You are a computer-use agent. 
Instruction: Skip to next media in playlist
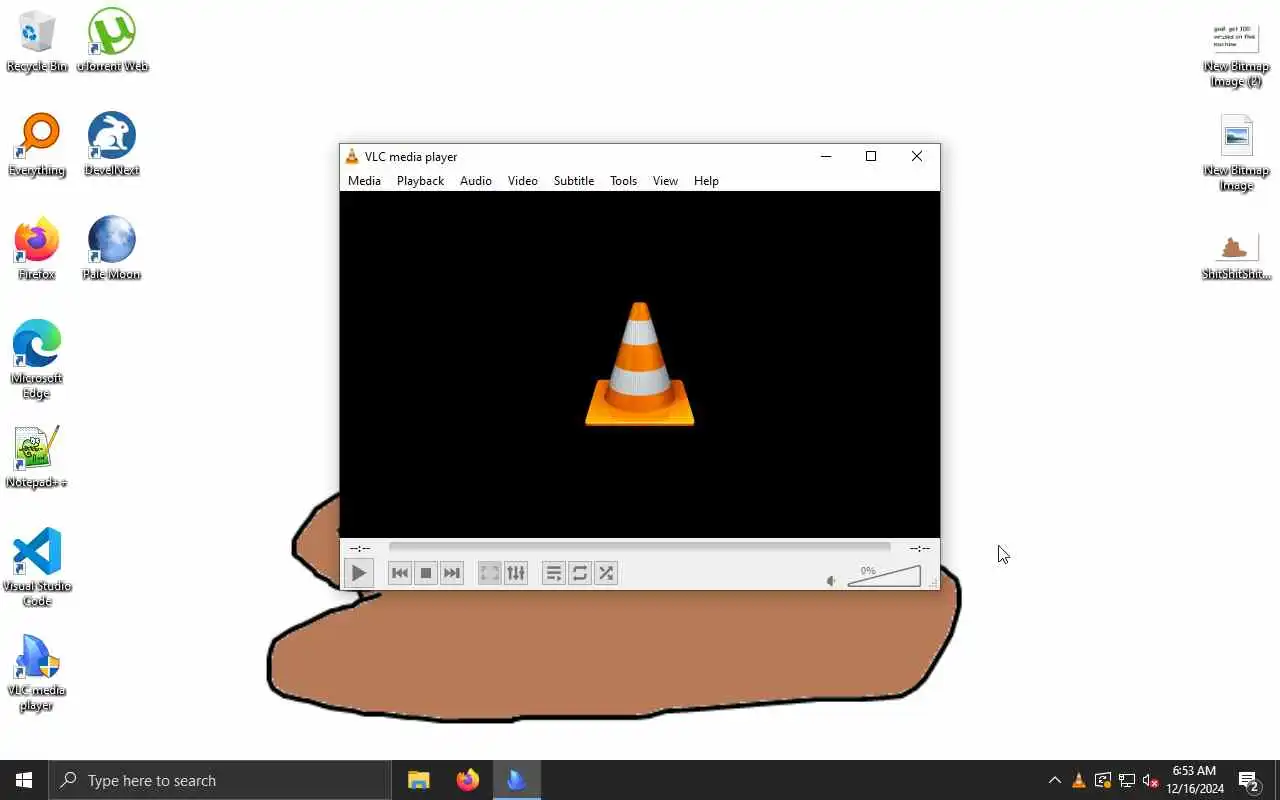pyautogui.click(x=452, y=573)
